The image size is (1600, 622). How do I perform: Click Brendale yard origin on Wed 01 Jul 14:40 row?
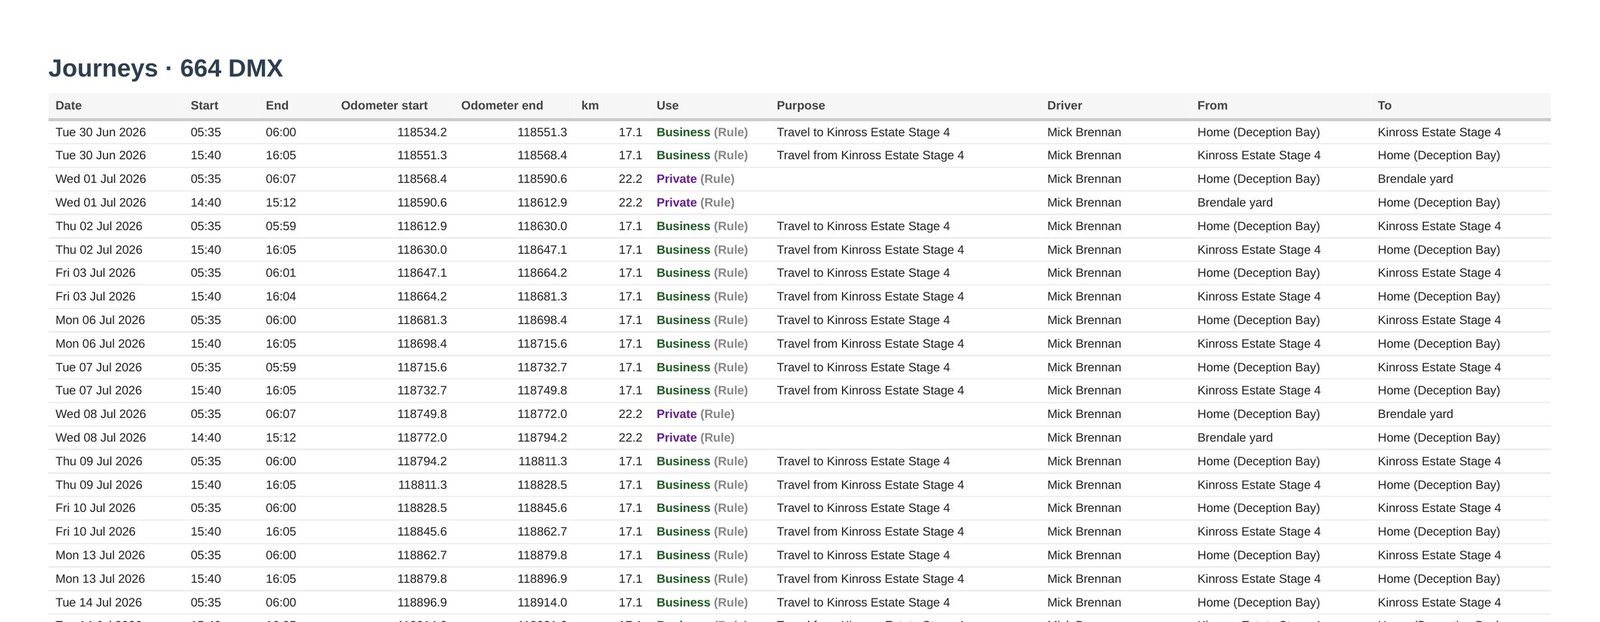point(1235,202)
